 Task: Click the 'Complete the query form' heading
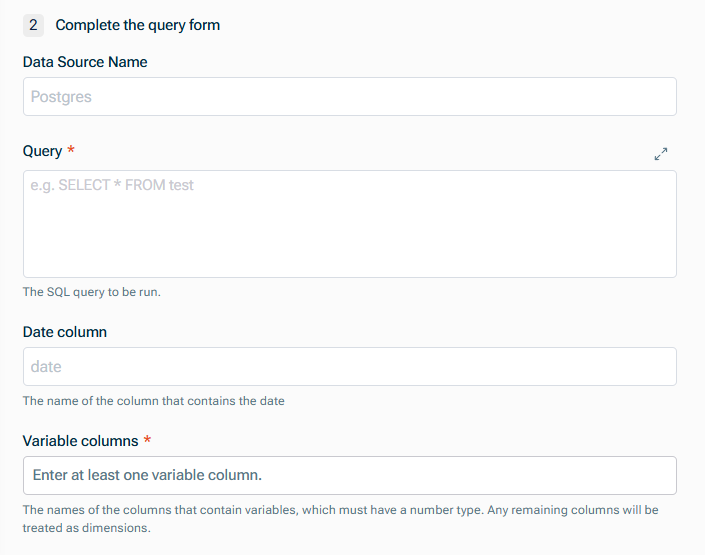point(138,25)
